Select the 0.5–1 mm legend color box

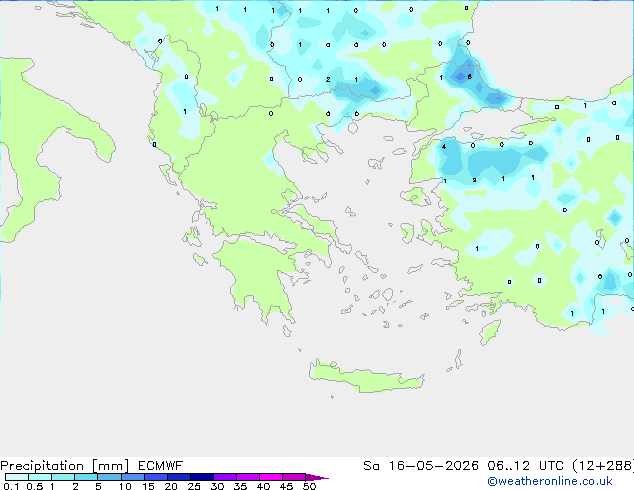[40, 477]
